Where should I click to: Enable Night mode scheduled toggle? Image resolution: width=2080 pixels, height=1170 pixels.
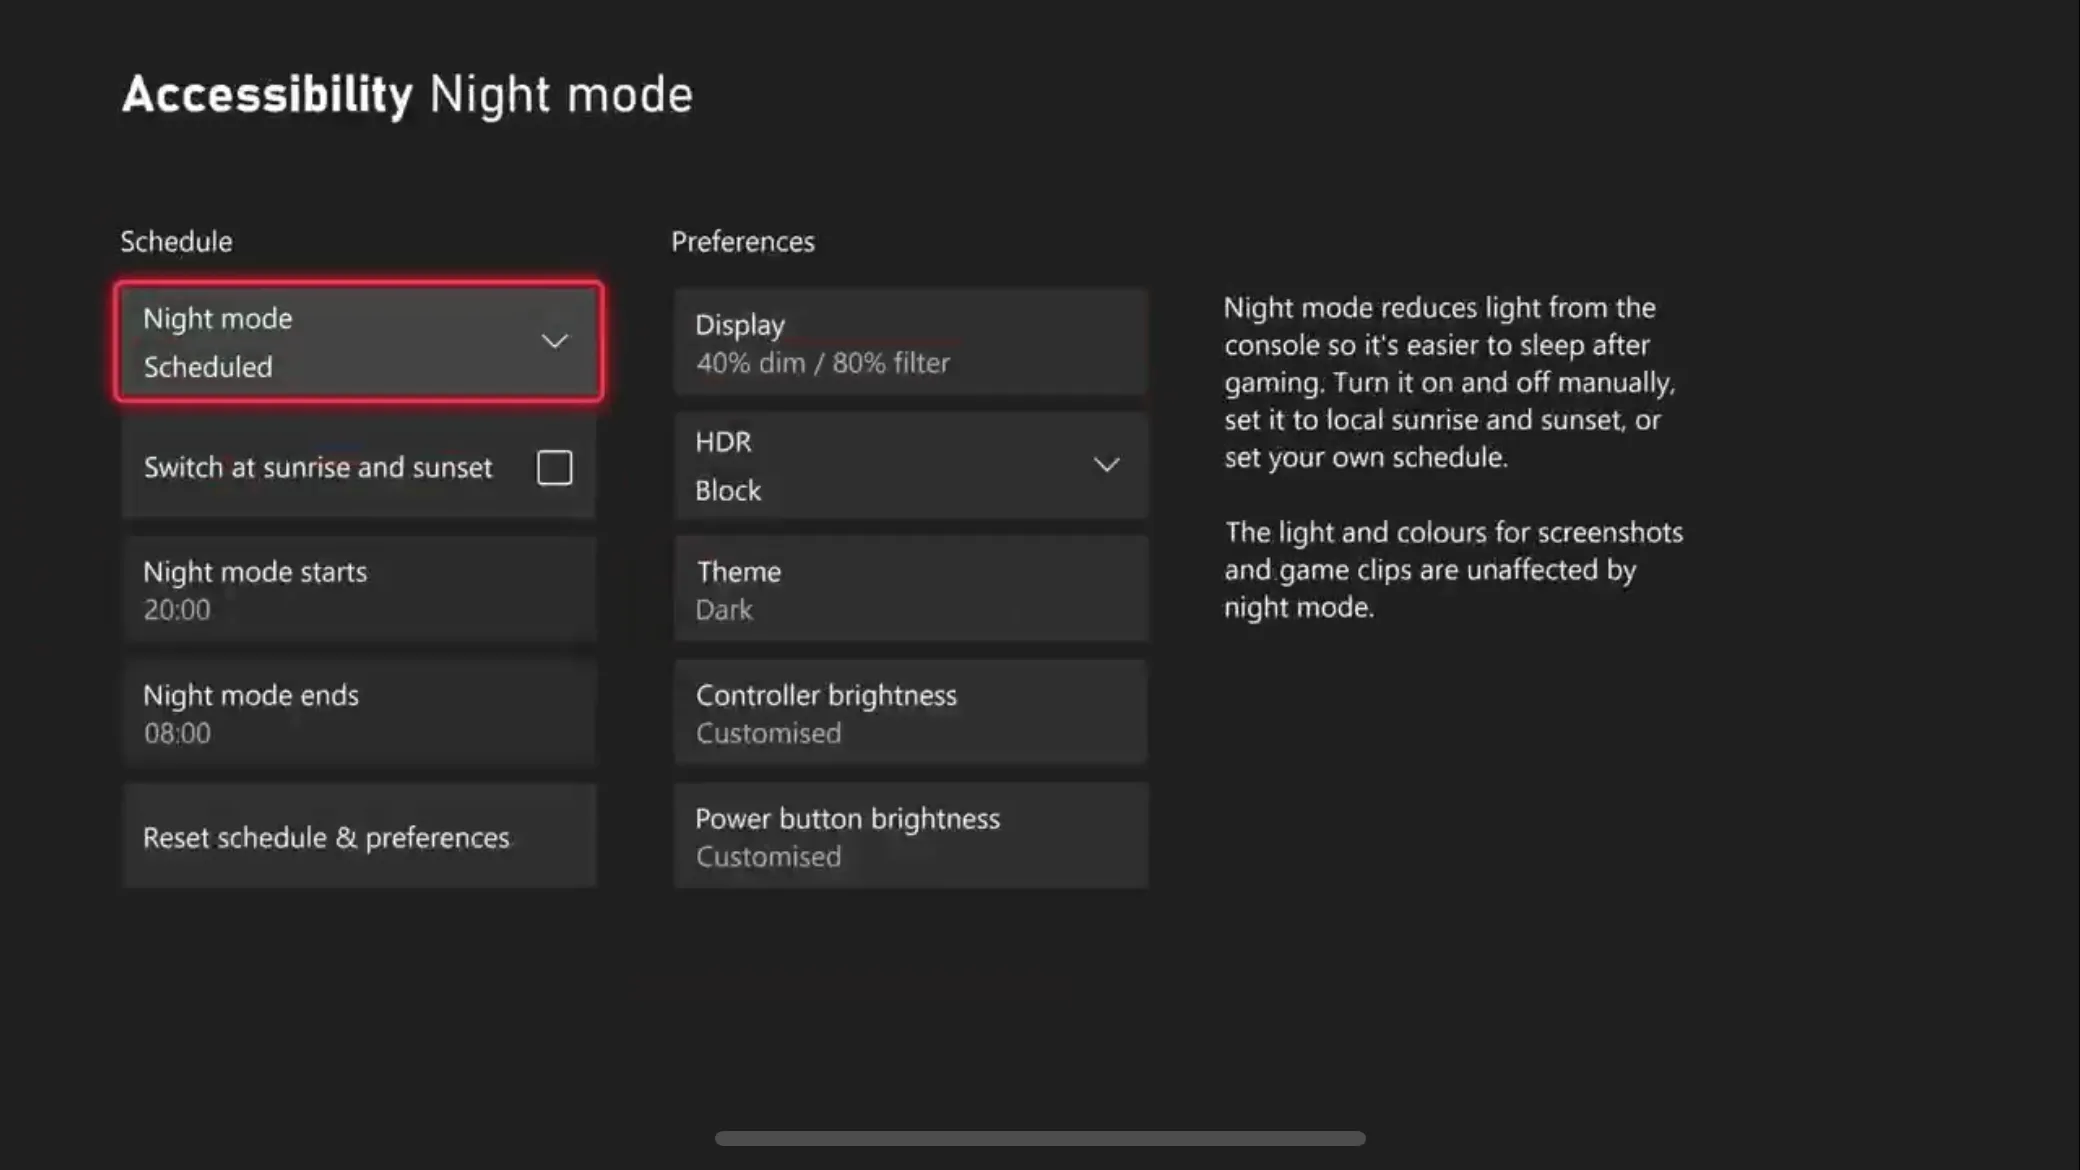coord(359,341)
